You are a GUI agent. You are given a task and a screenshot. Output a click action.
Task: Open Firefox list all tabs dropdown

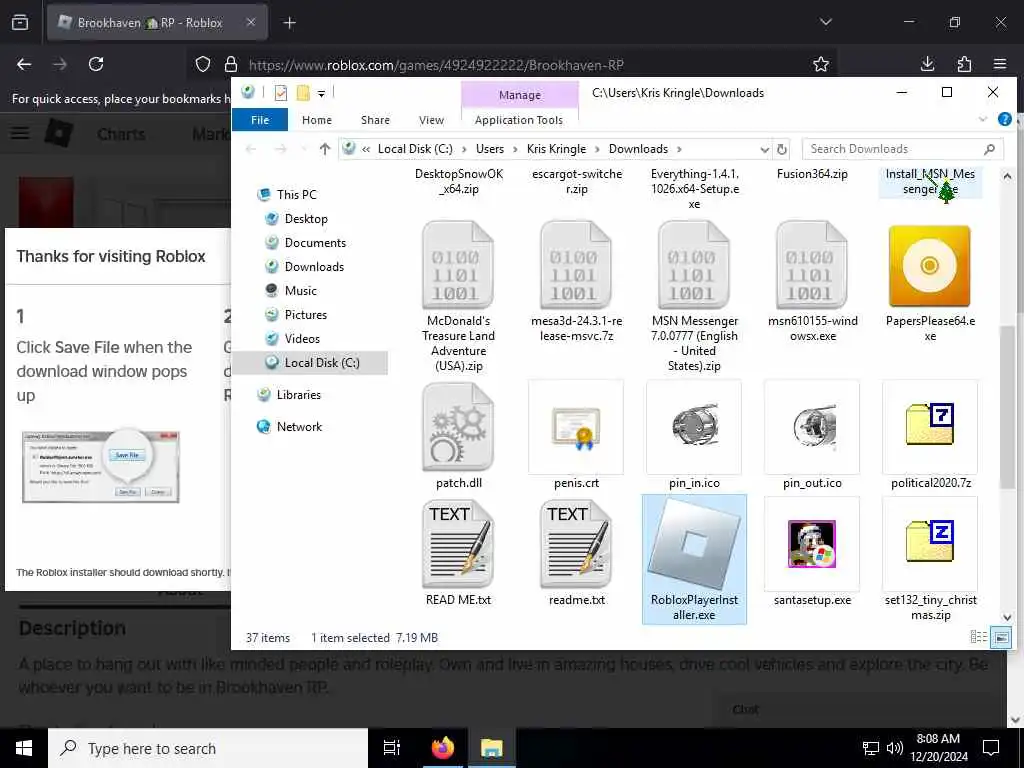(825, 22)
